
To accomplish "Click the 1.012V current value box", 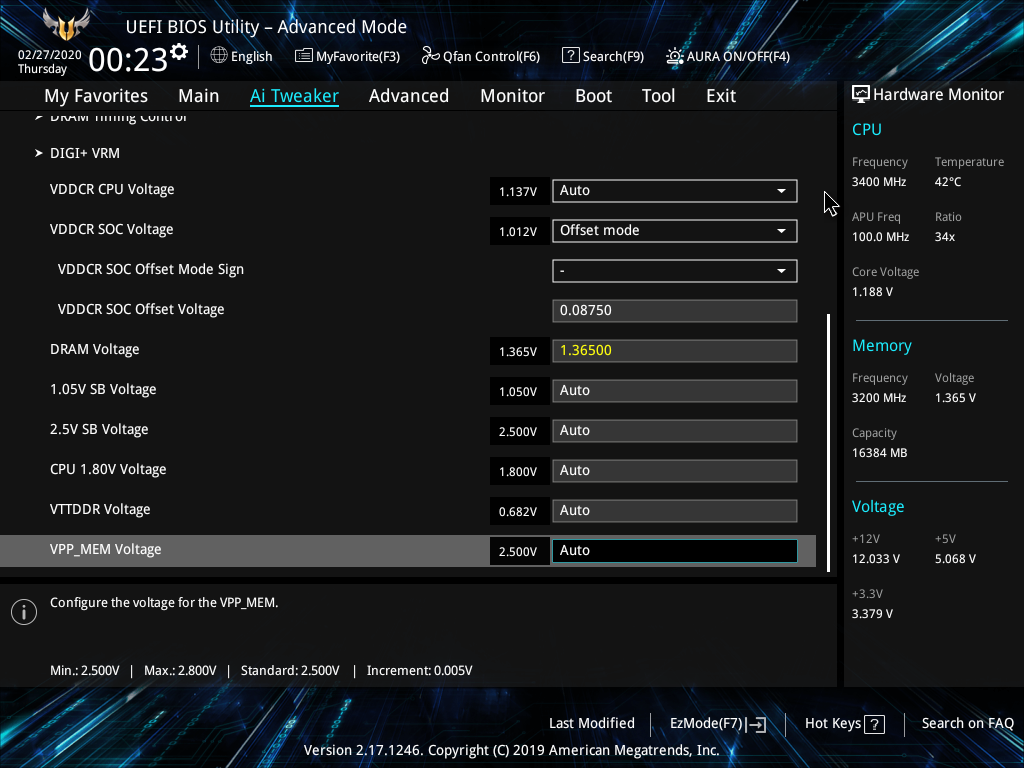I will tap(519, 231).
